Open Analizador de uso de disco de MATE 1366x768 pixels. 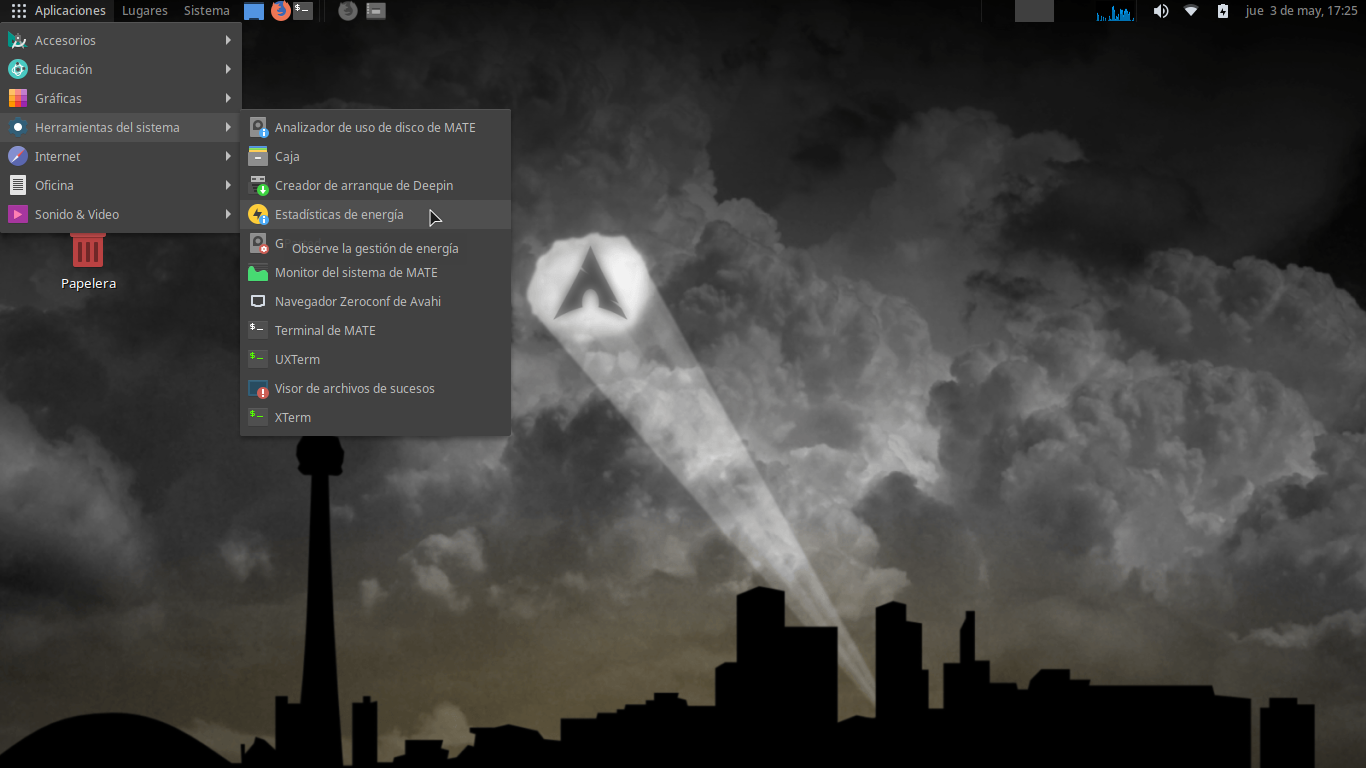(375, 127)
